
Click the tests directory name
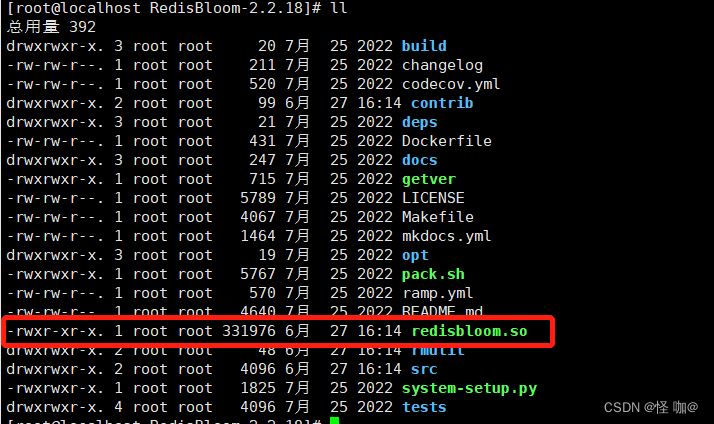pyautogui.click(x=424, y=407)
